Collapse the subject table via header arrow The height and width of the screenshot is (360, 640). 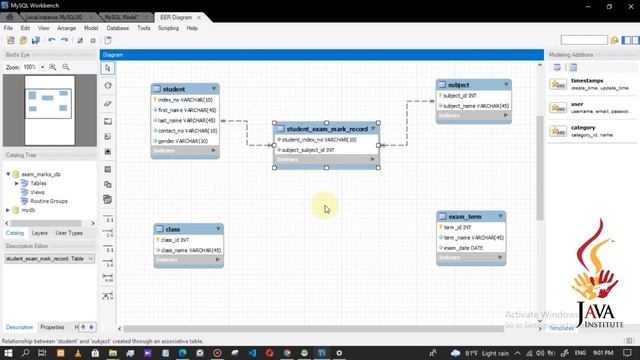tap(506, 84)
